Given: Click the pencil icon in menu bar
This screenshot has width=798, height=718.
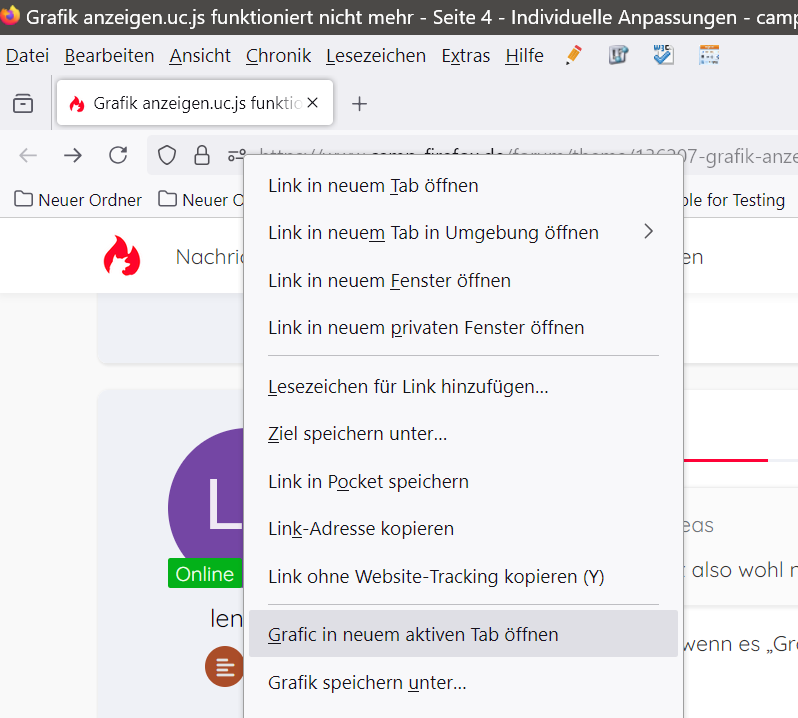Looking at the screenshot, I should [x=574, y=55].
